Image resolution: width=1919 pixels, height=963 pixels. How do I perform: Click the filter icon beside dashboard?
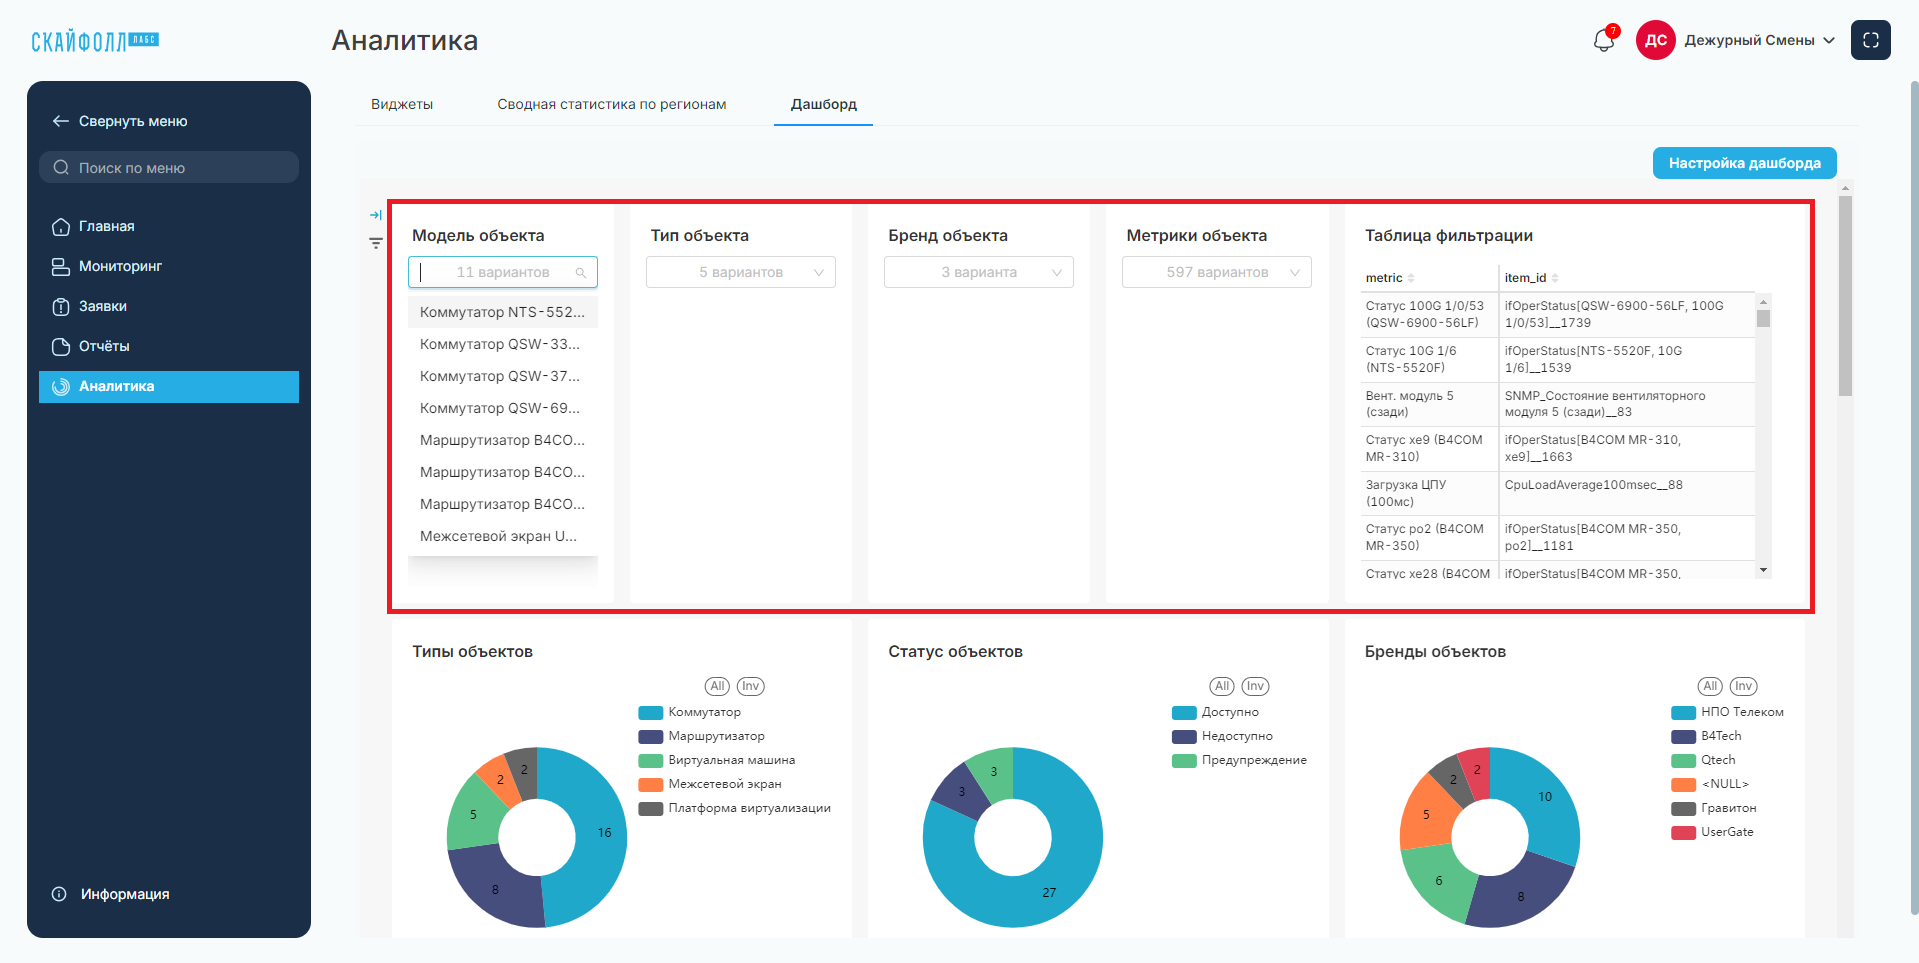click(375, 243)
